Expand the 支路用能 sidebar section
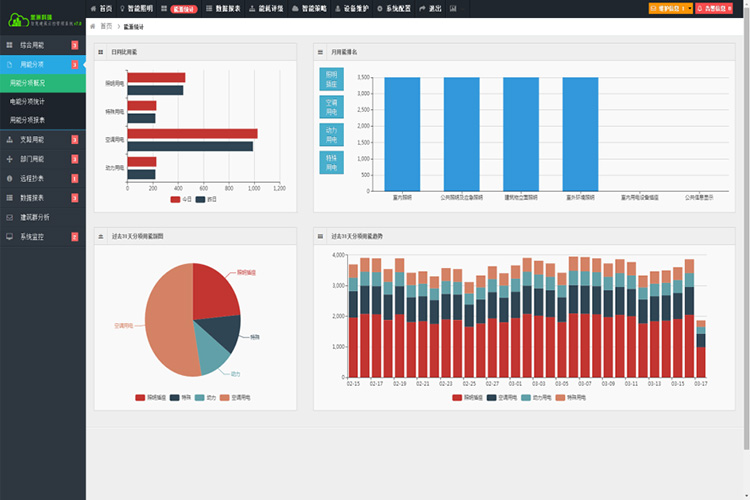This screenshot has height=500, width=750. [x=32, y=139]
